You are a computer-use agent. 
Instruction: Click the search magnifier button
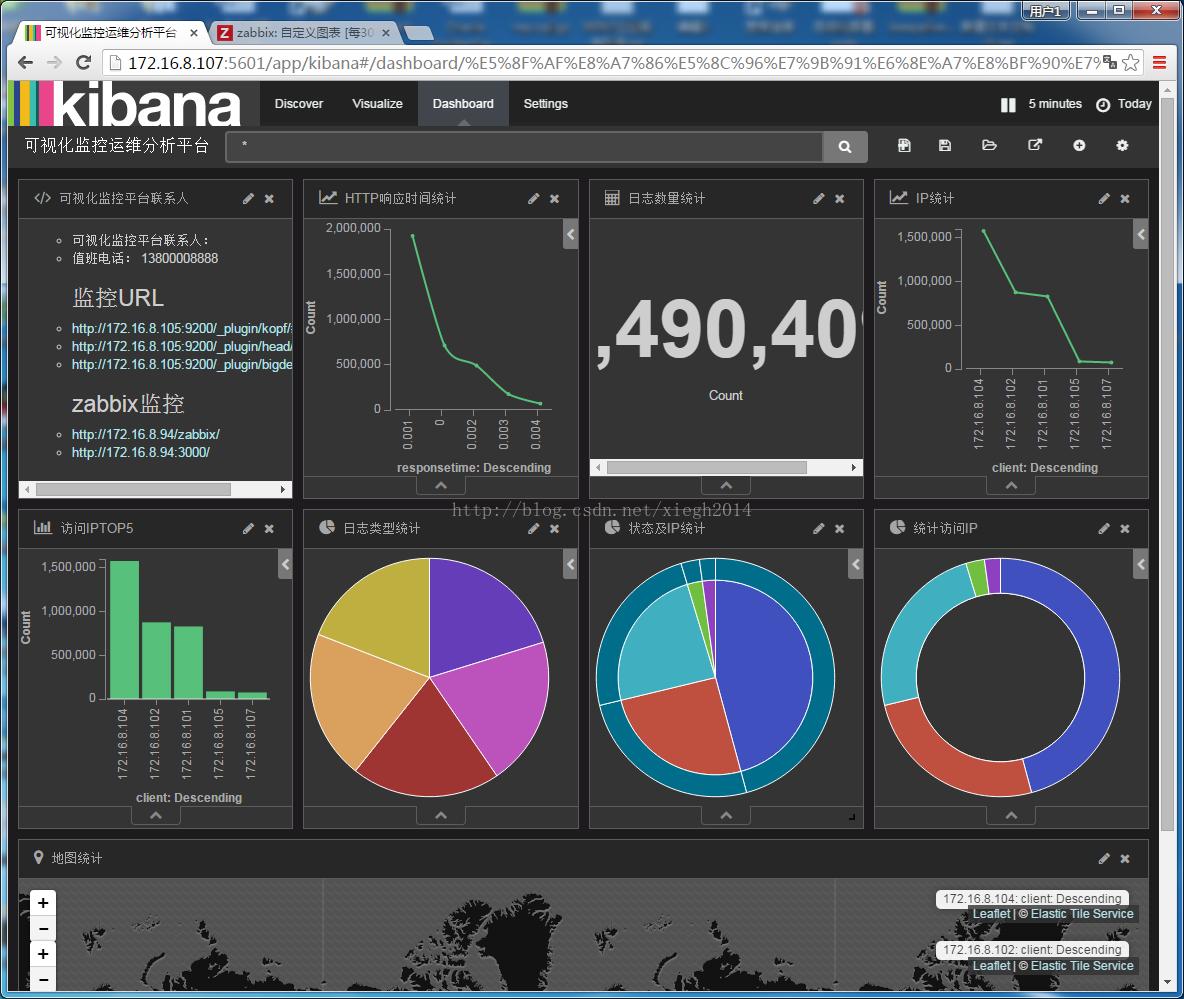[844, 146]
